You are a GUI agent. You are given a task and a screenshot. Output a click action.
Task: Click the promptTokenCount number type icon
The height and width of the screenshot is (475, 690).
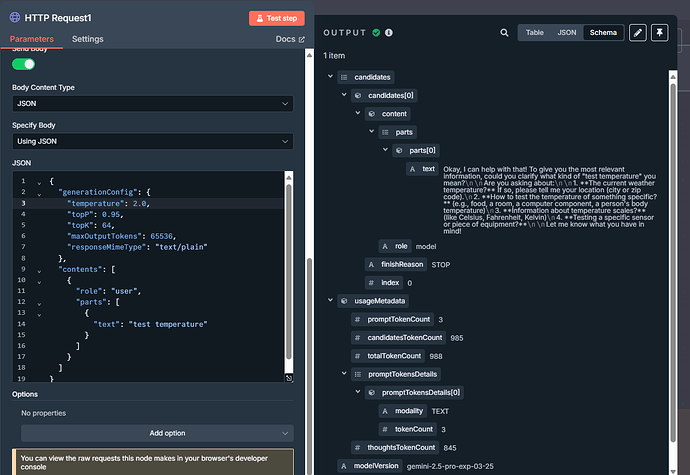(x=358, y=320)
